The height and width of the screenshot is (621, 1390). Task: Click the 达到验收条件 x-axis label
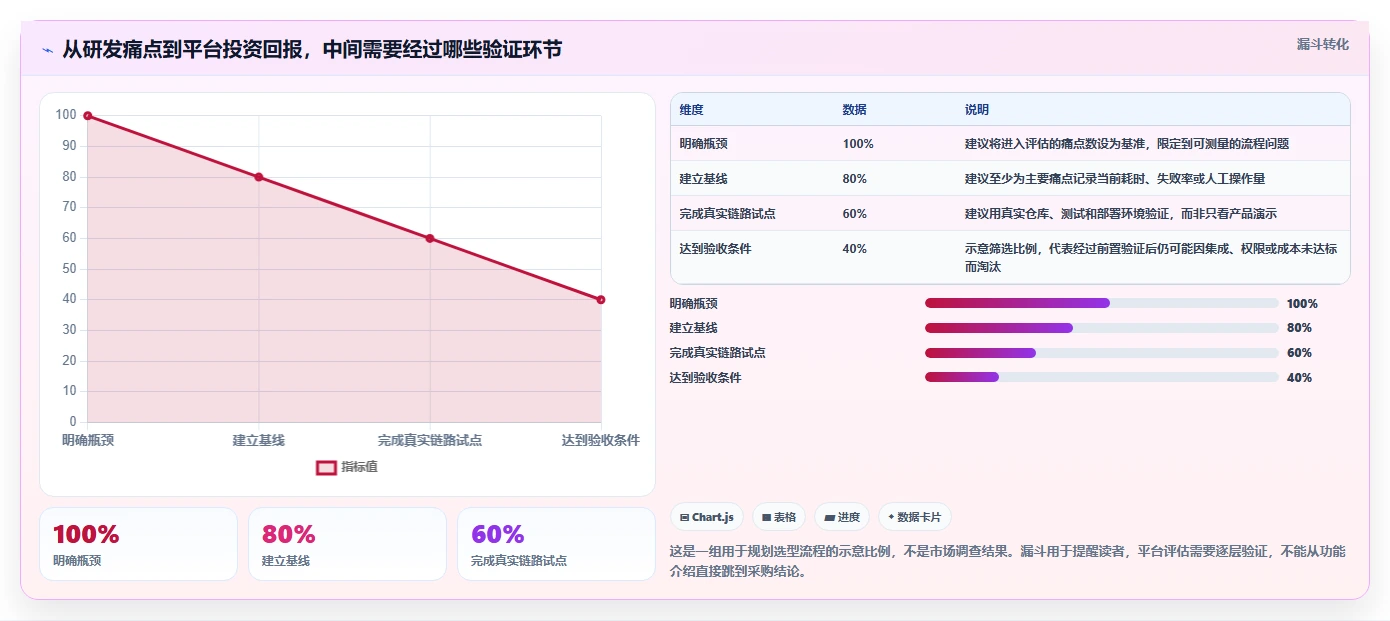click(601, 440)
